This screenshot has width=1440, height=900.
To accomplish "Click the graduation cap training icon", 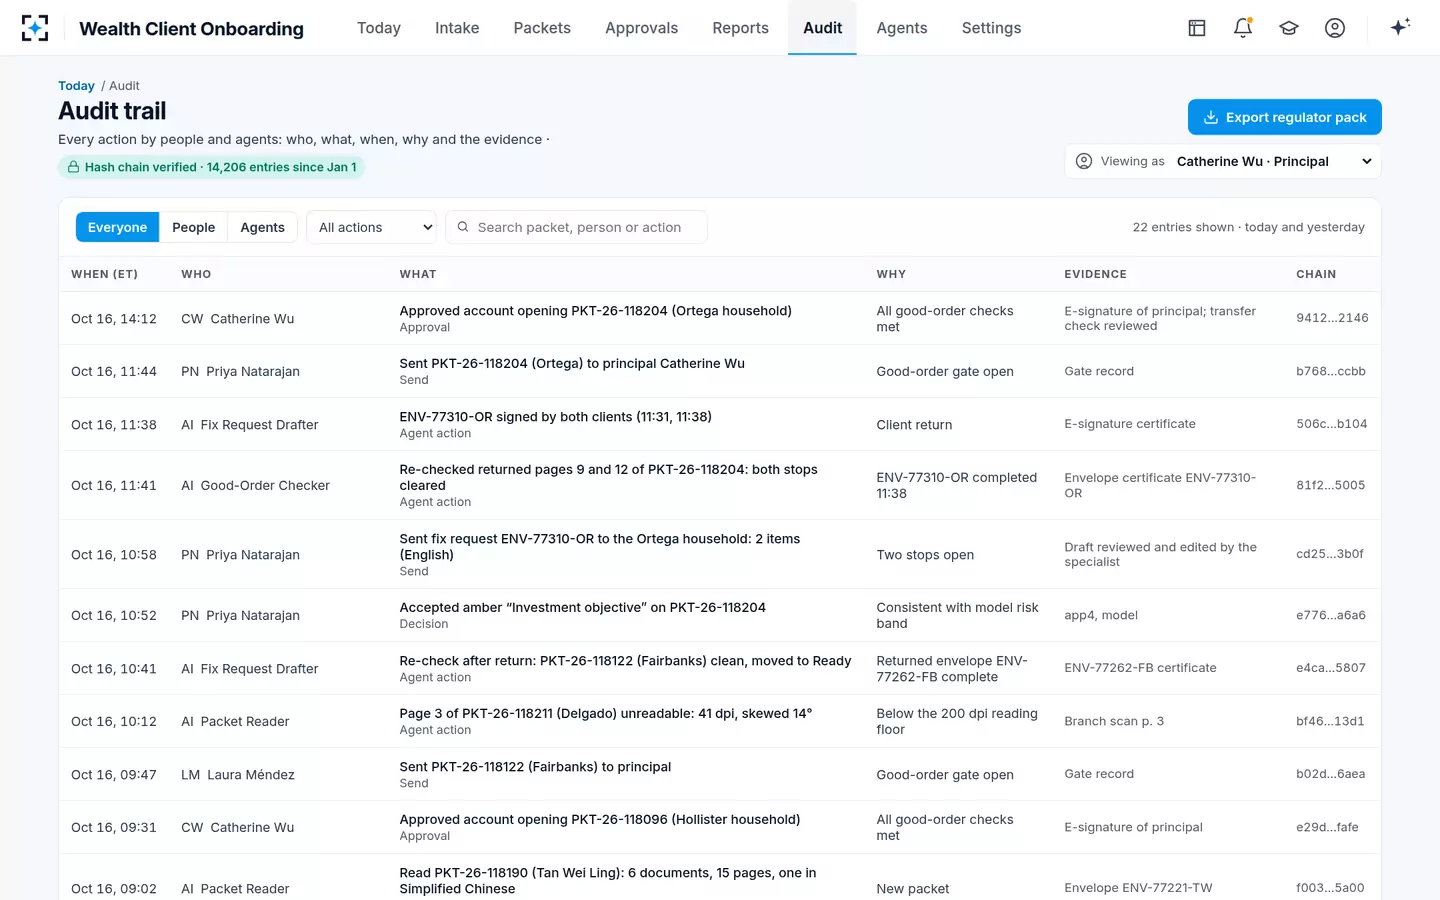I will point(1289,28).
